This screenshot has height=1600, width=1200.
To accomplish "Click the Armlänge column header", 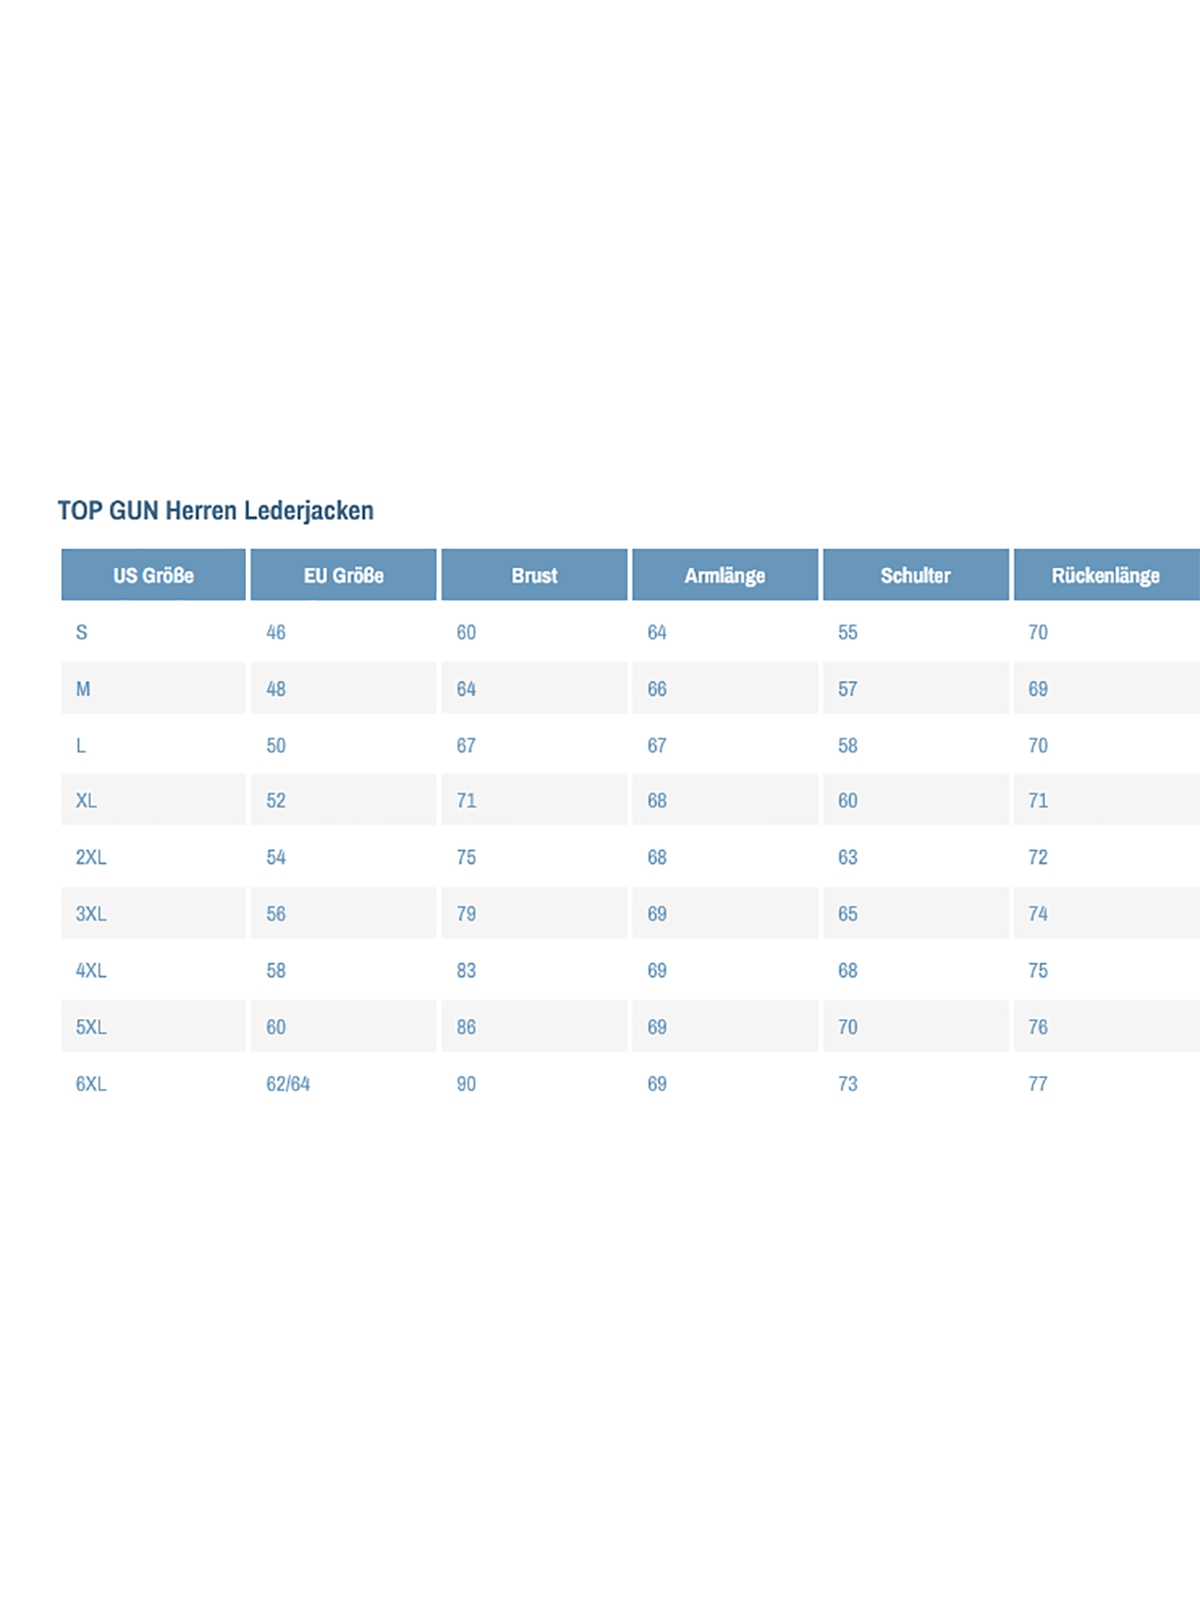I will [x=725, y=575].
